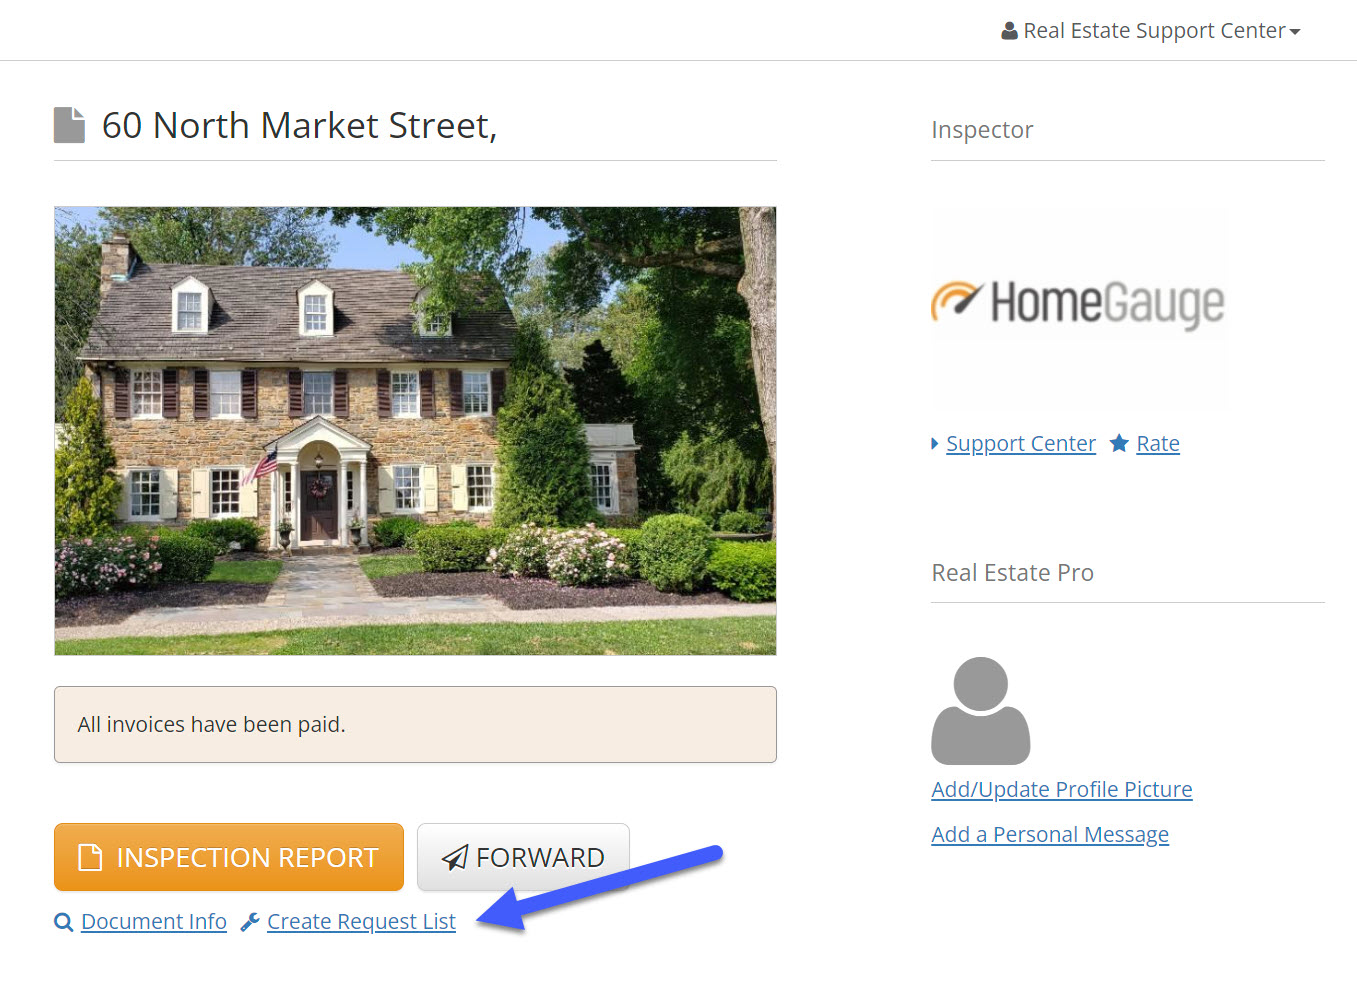1357x985 pixels.
Task: Click the star icon next to Rate
Action: coord(1119,443)
